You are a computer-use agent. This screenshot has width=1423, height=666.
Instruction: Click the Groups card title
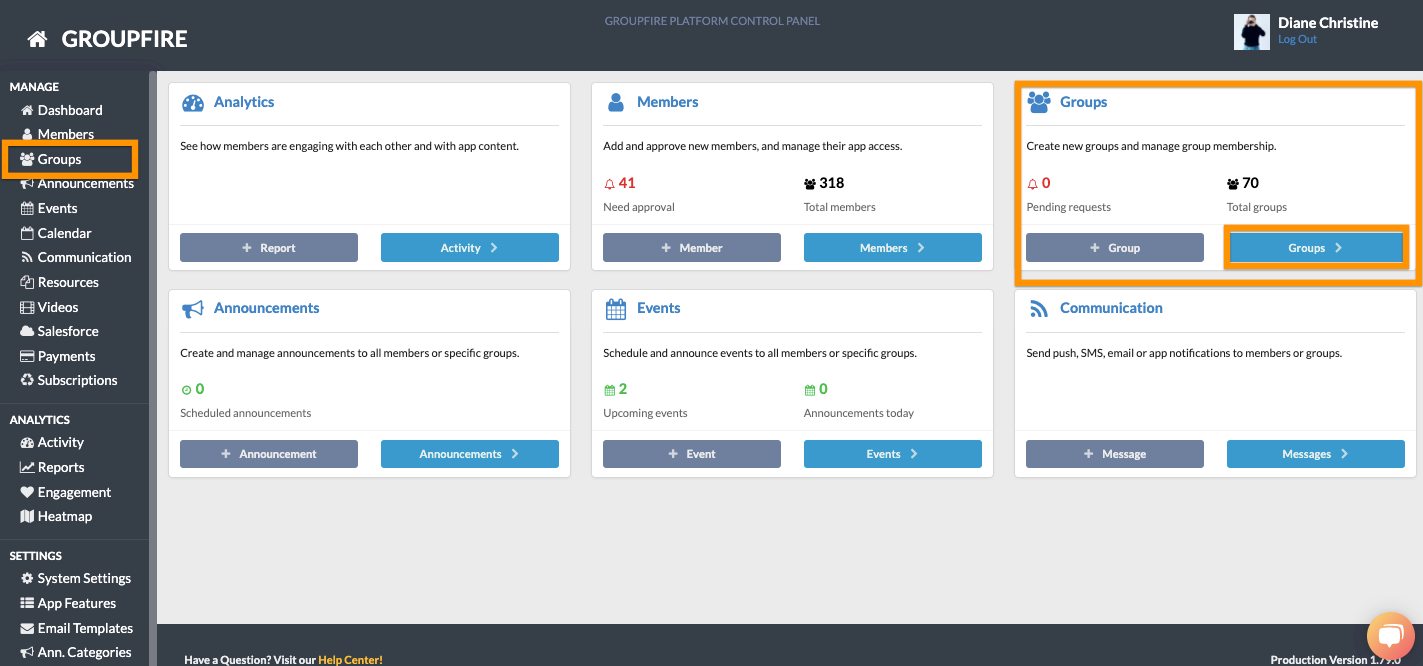(x=1084, y=102)
